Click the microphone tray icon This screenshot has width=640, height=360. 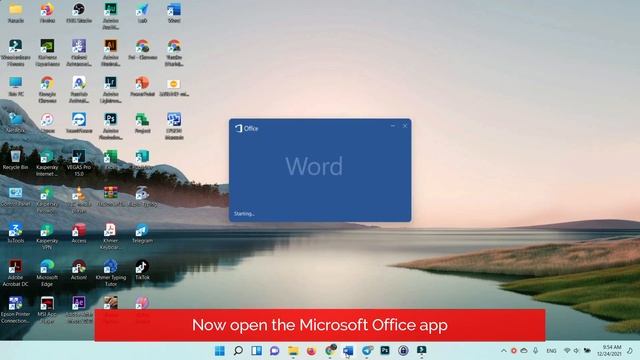(x=535, y=351)
